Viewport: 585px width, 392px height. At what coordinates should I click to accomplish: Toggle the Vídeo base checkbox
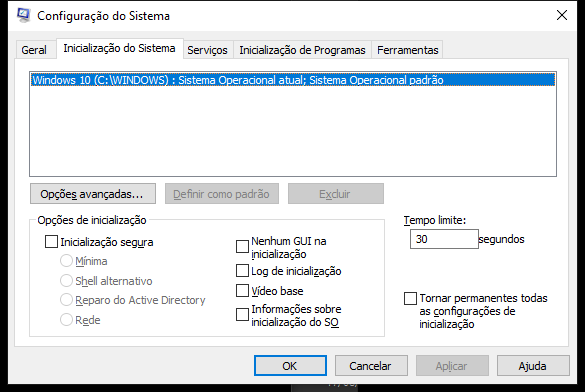tap(243, 291)
